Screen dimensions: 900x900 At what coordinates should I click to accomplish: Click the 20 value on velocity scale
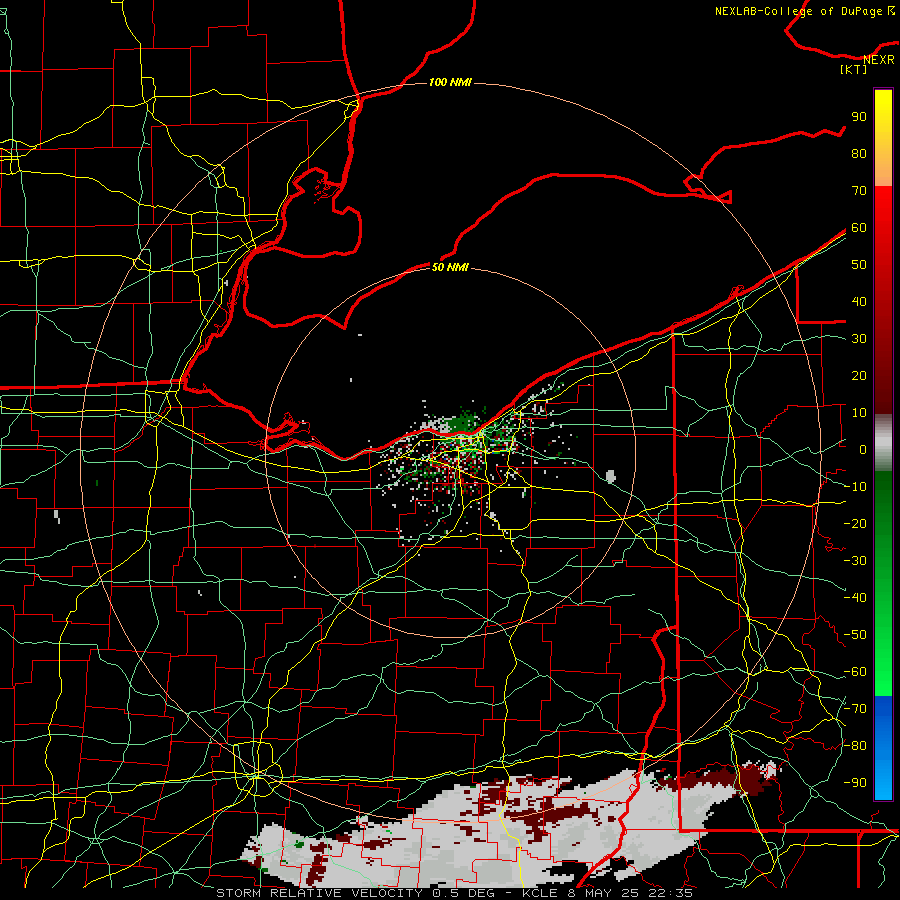859,375
